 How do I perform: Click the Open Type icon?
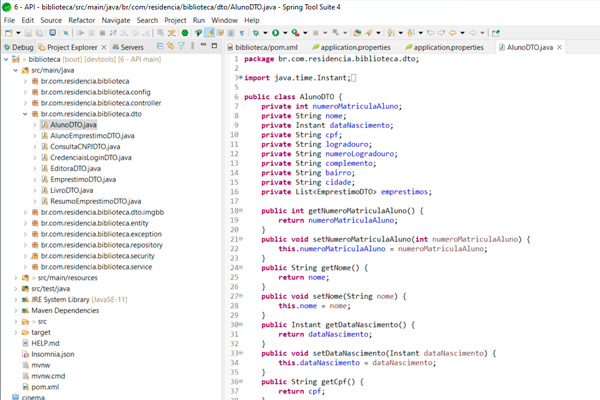pyautogui.click(x=357, y=33)
